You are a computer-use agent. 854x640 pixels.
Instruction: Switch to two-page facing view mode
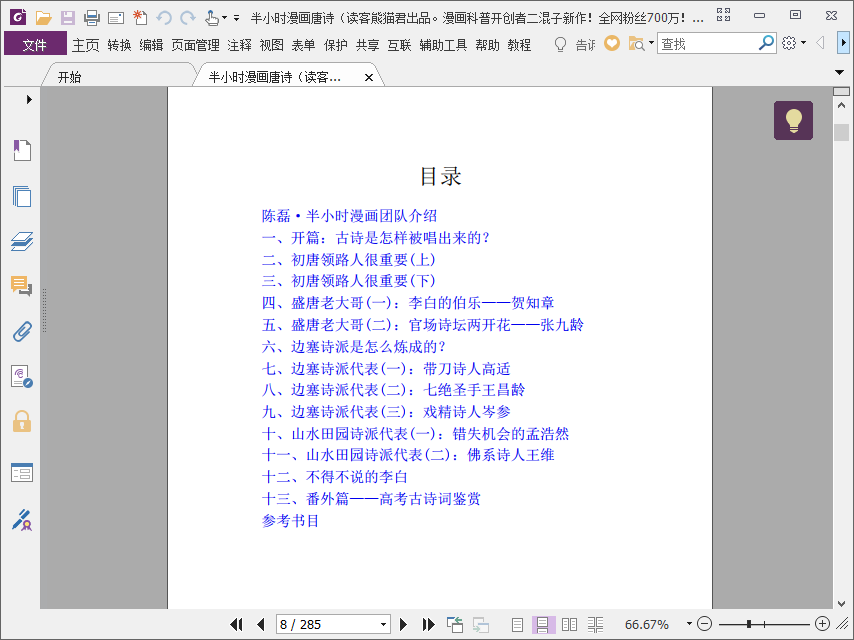[x=569, y=625]
